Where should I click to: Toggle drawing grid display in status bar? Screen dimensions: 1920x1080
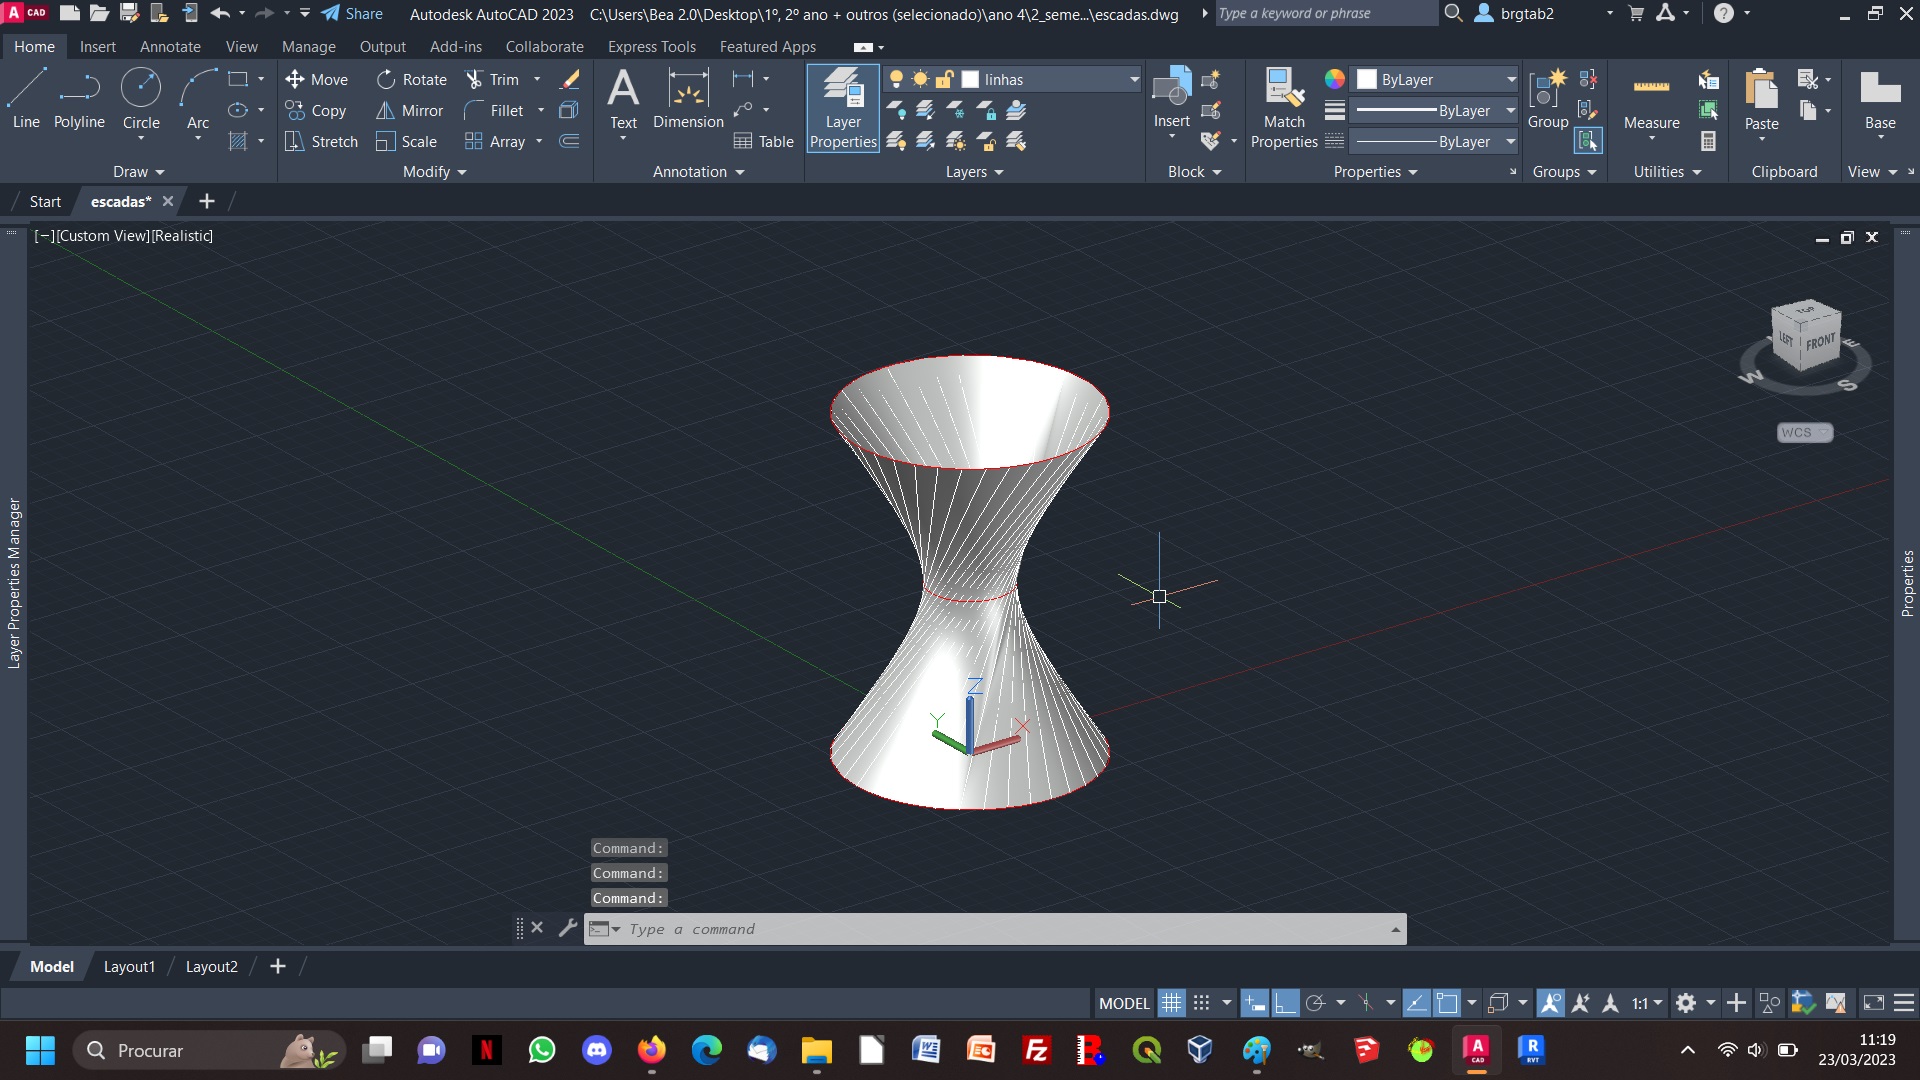(1171, 1003)
